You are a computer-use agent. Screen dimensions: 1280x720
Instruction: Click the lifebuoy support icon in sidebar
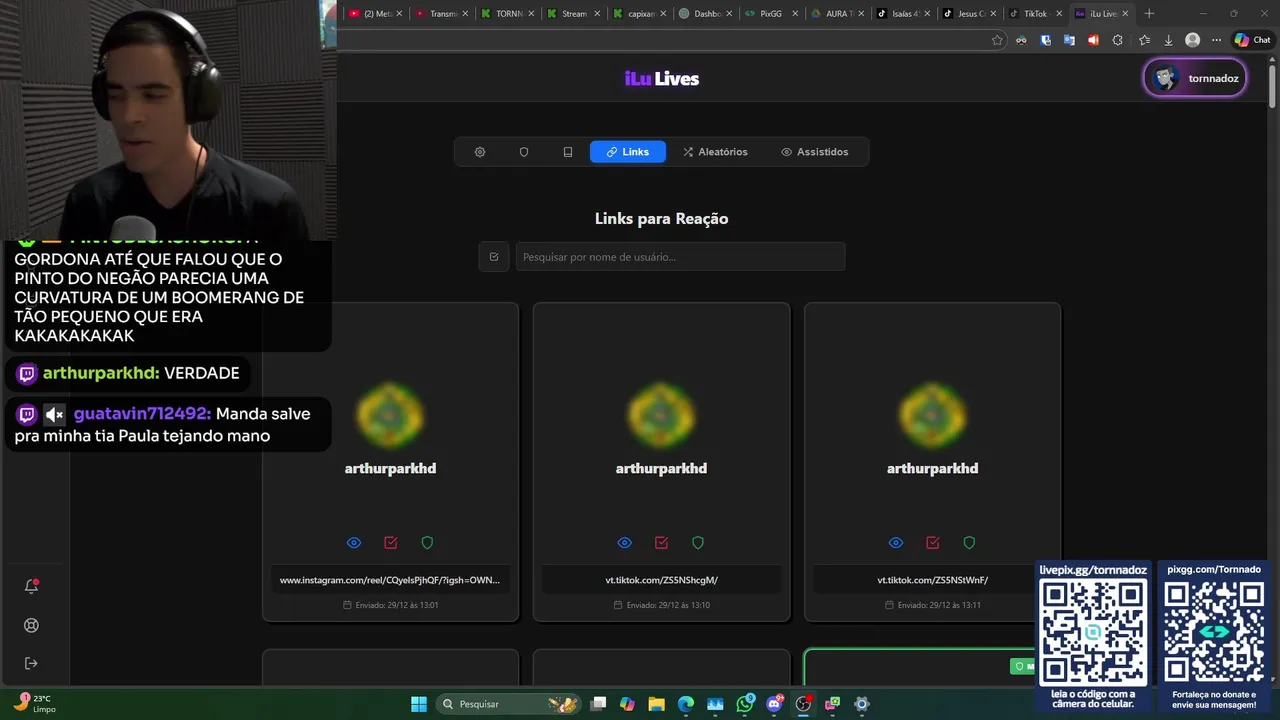point(31,625)
